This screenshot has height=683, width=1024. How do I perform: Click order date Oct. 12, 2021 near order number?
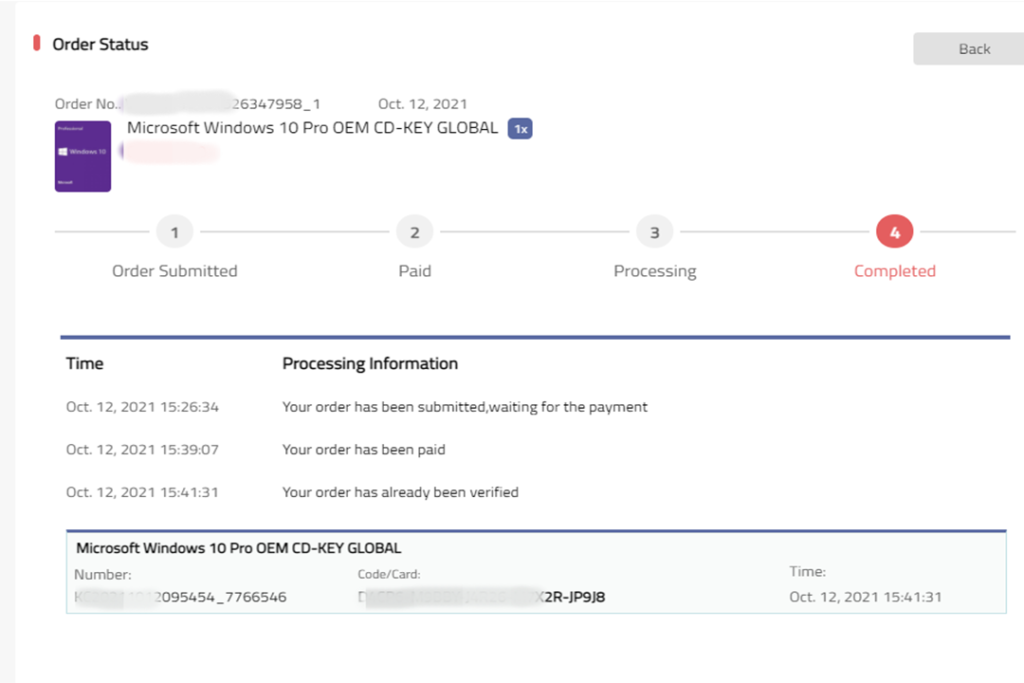click(423, 104)
